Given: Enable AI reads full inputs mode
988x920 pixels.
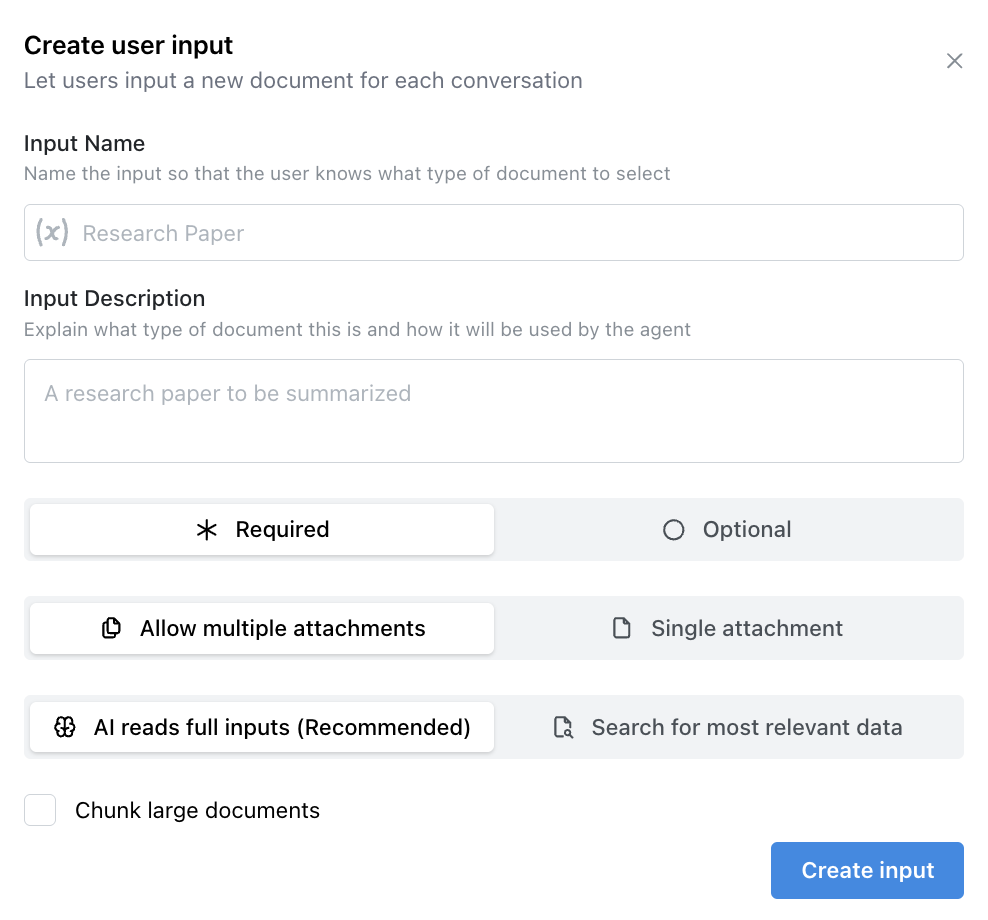Looking at the screenshot, I should (x=261, y=727).
